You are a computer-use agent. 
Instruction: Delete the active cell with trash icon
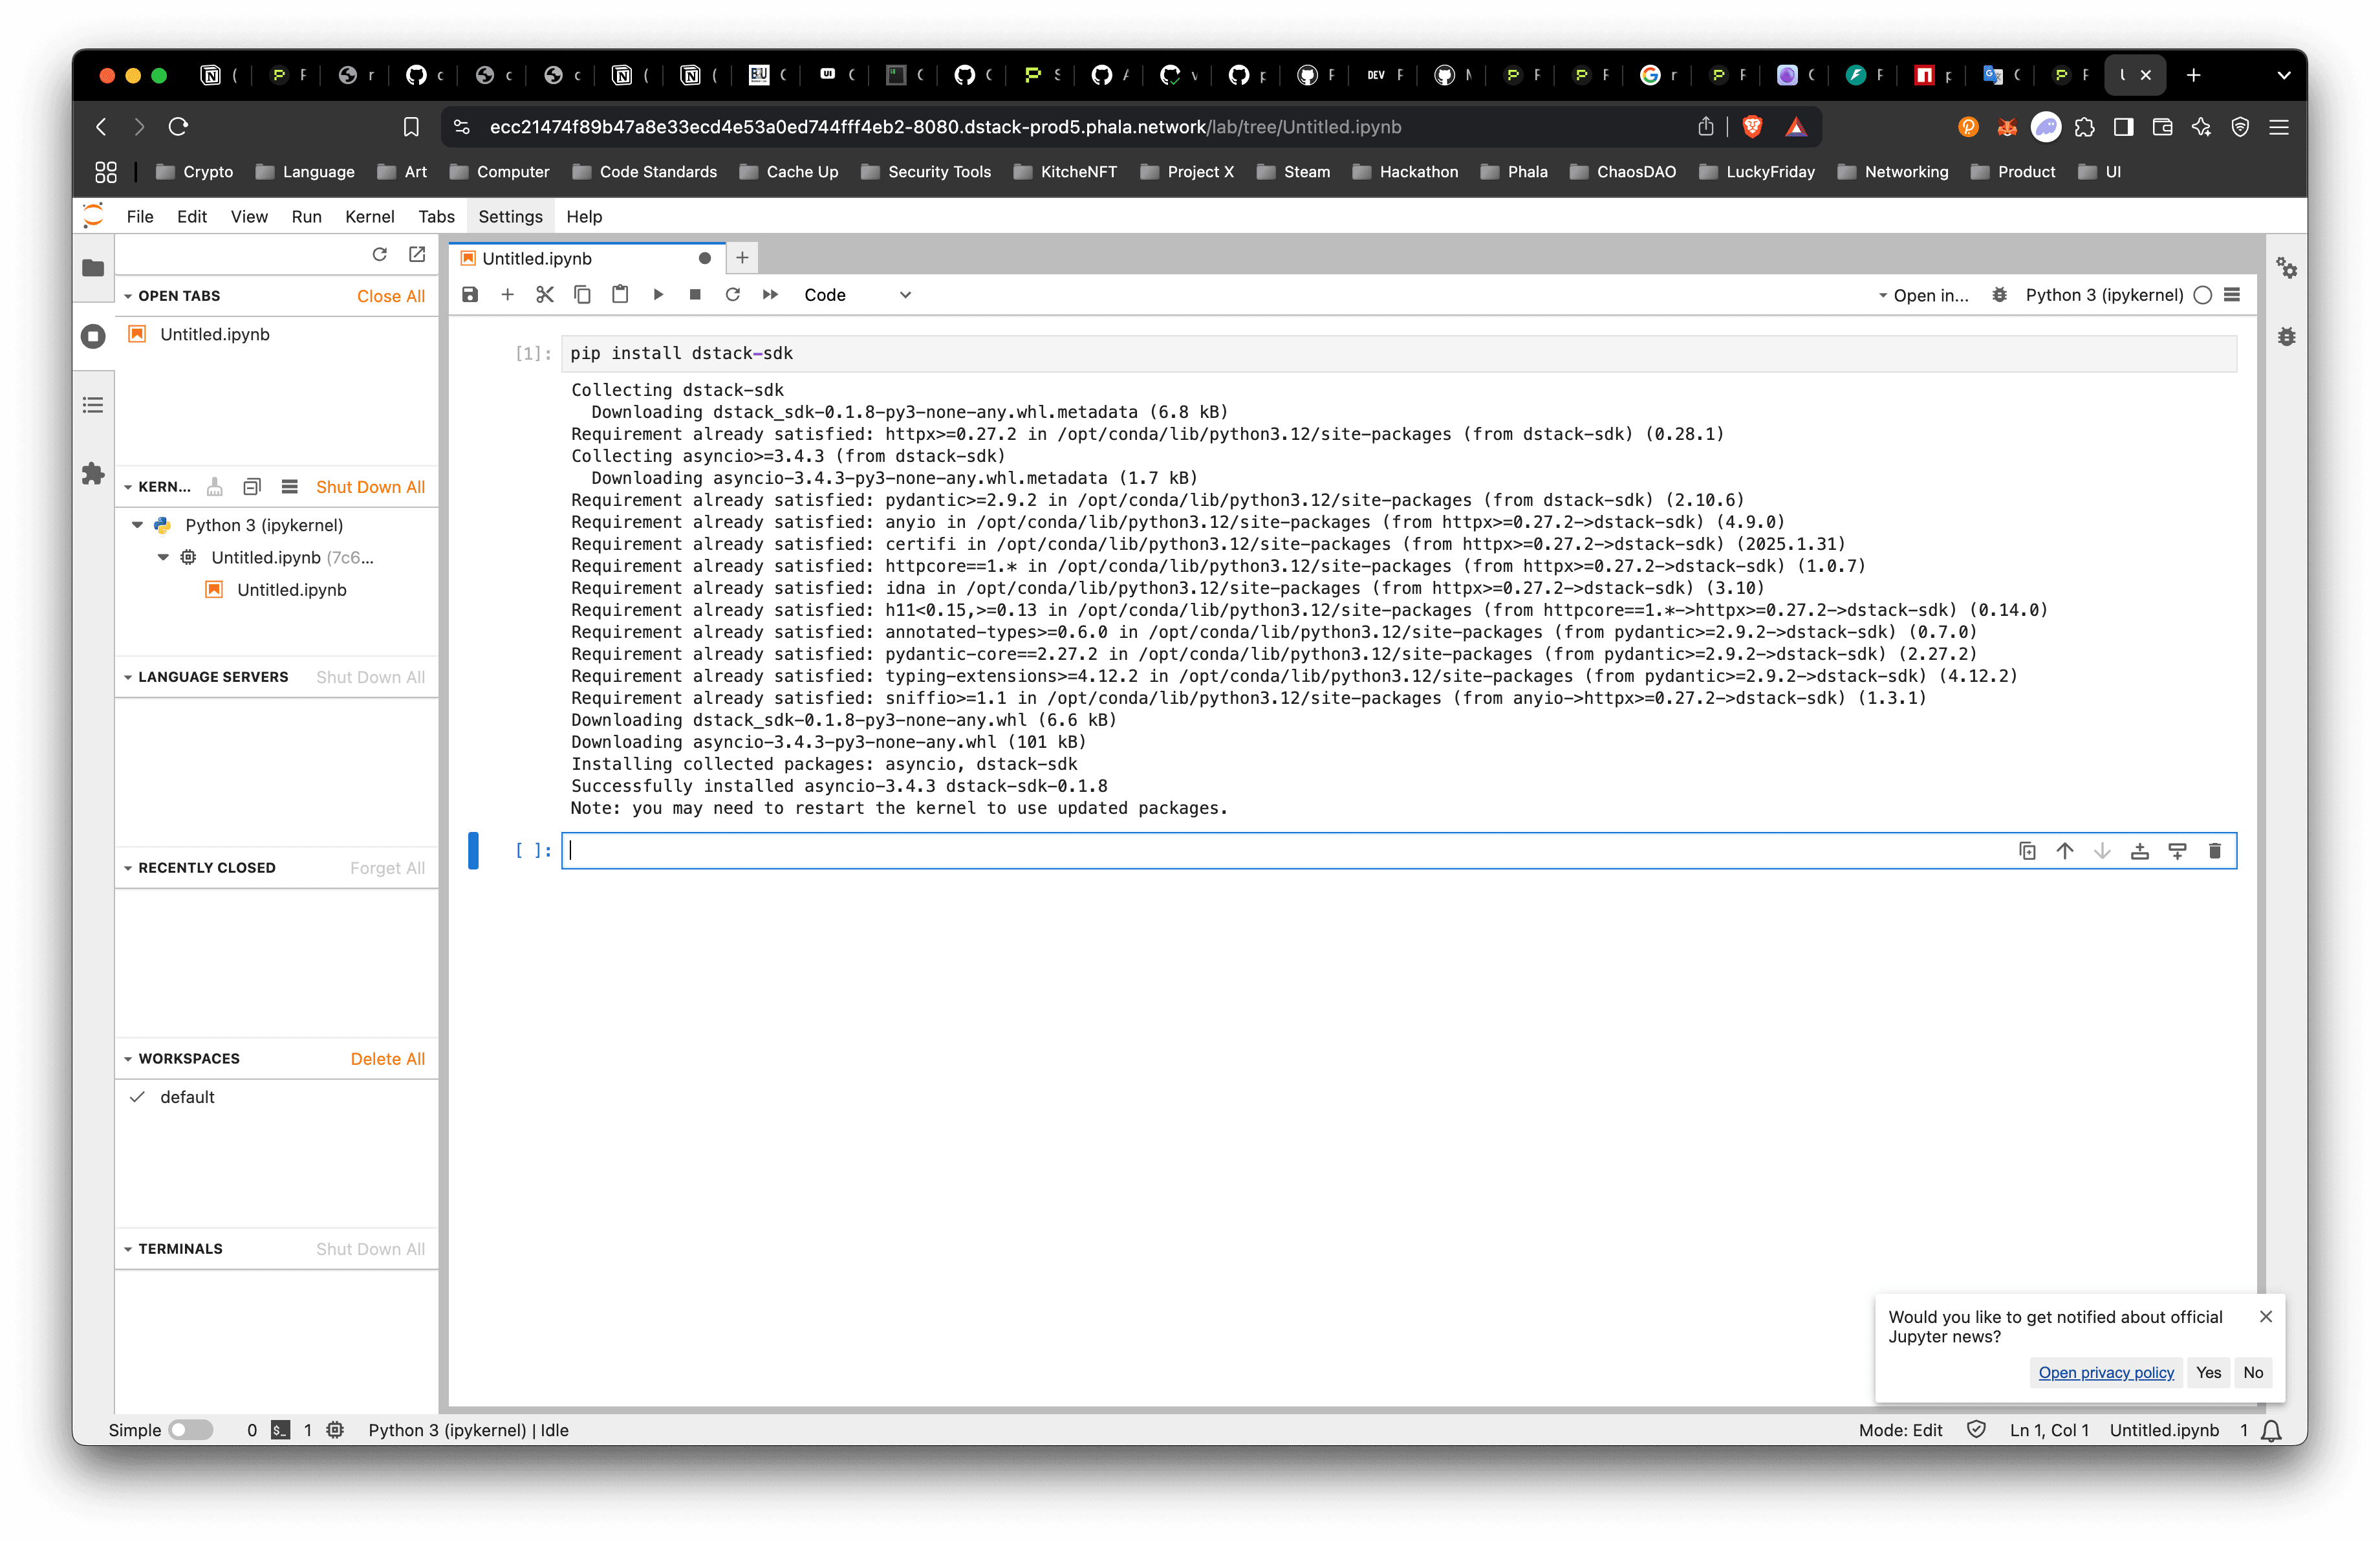pos(2214,851)
